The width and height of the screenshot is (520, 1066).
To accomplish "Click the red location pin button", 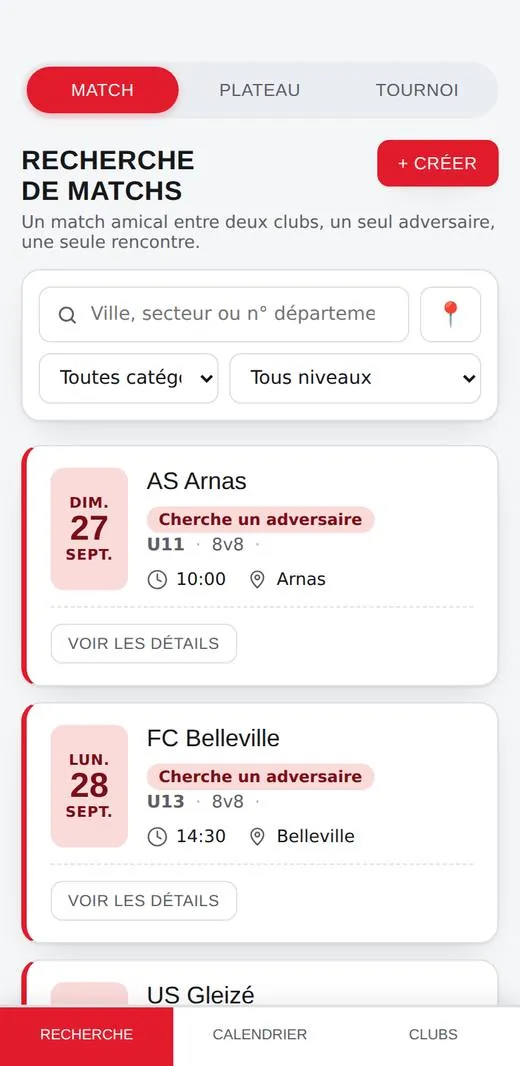I will pos(450,314).
